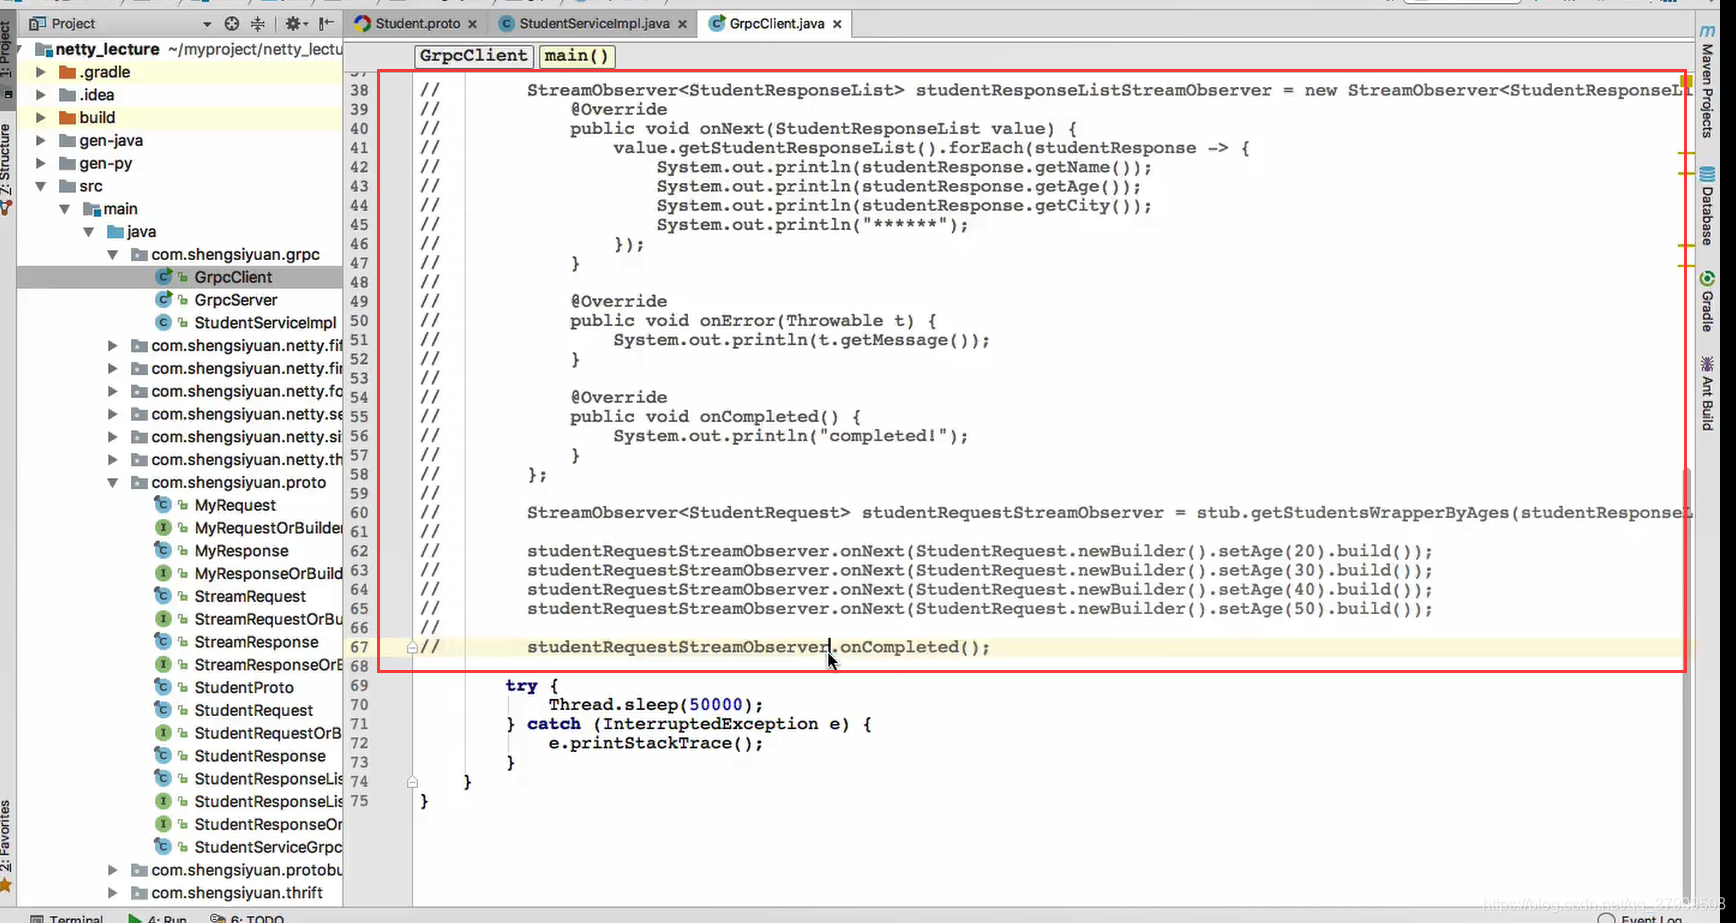Open the Database tool window
1736x923 pixels.
coord(1707,206)
